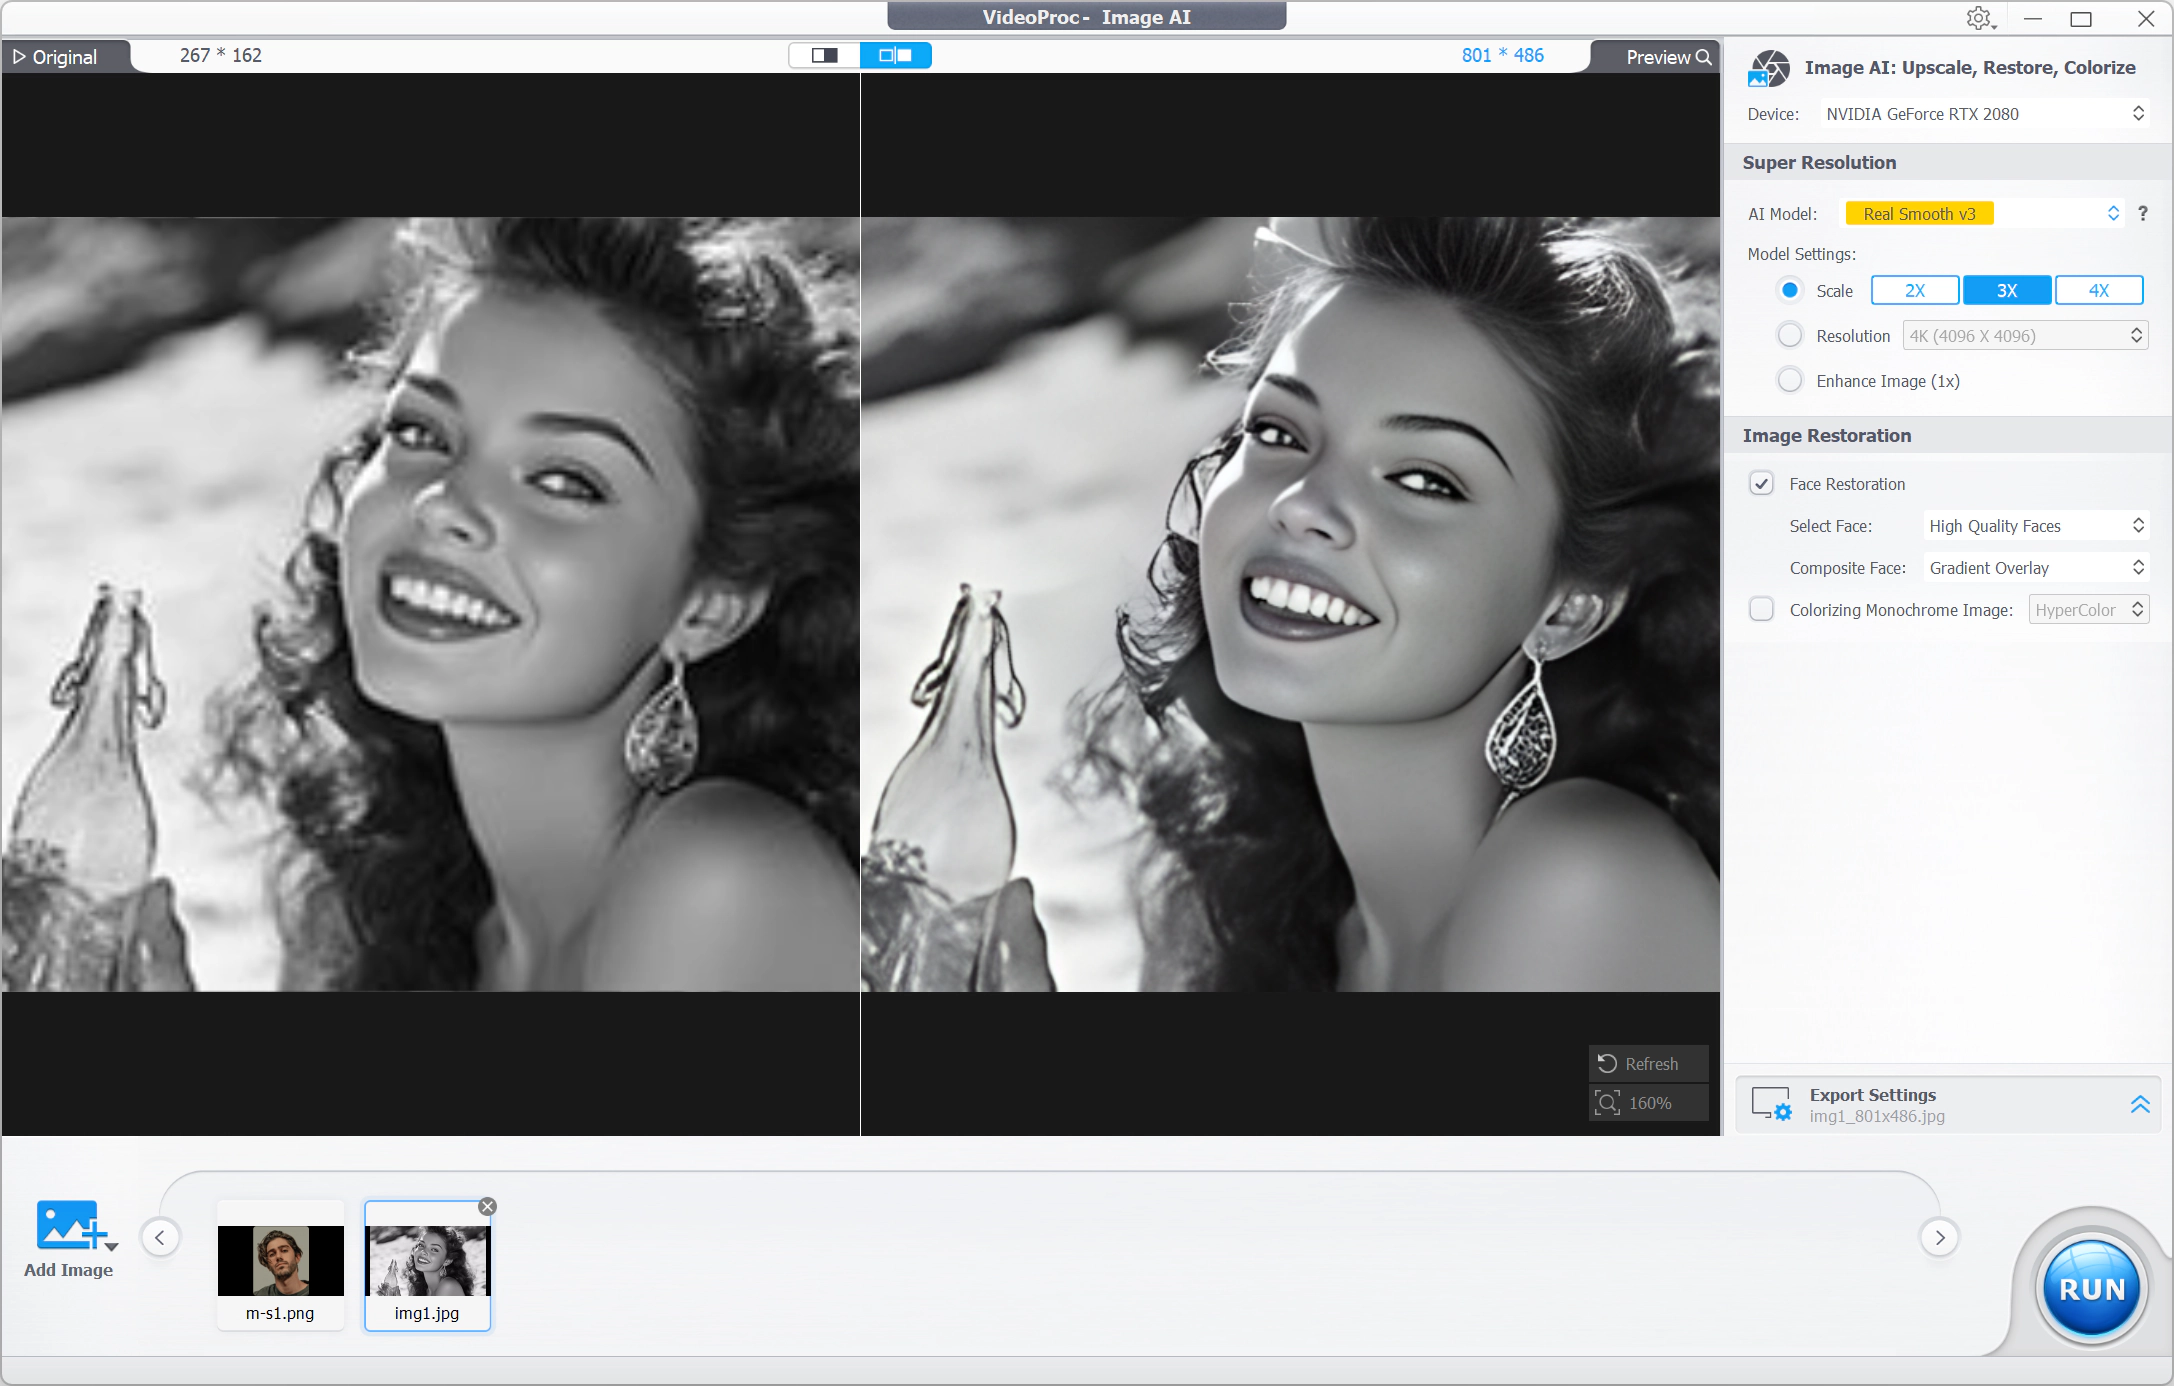Viewport: 2174px width, 1386px height.
Task: Click the Preview magnifier button
Action: (1668, 57)
